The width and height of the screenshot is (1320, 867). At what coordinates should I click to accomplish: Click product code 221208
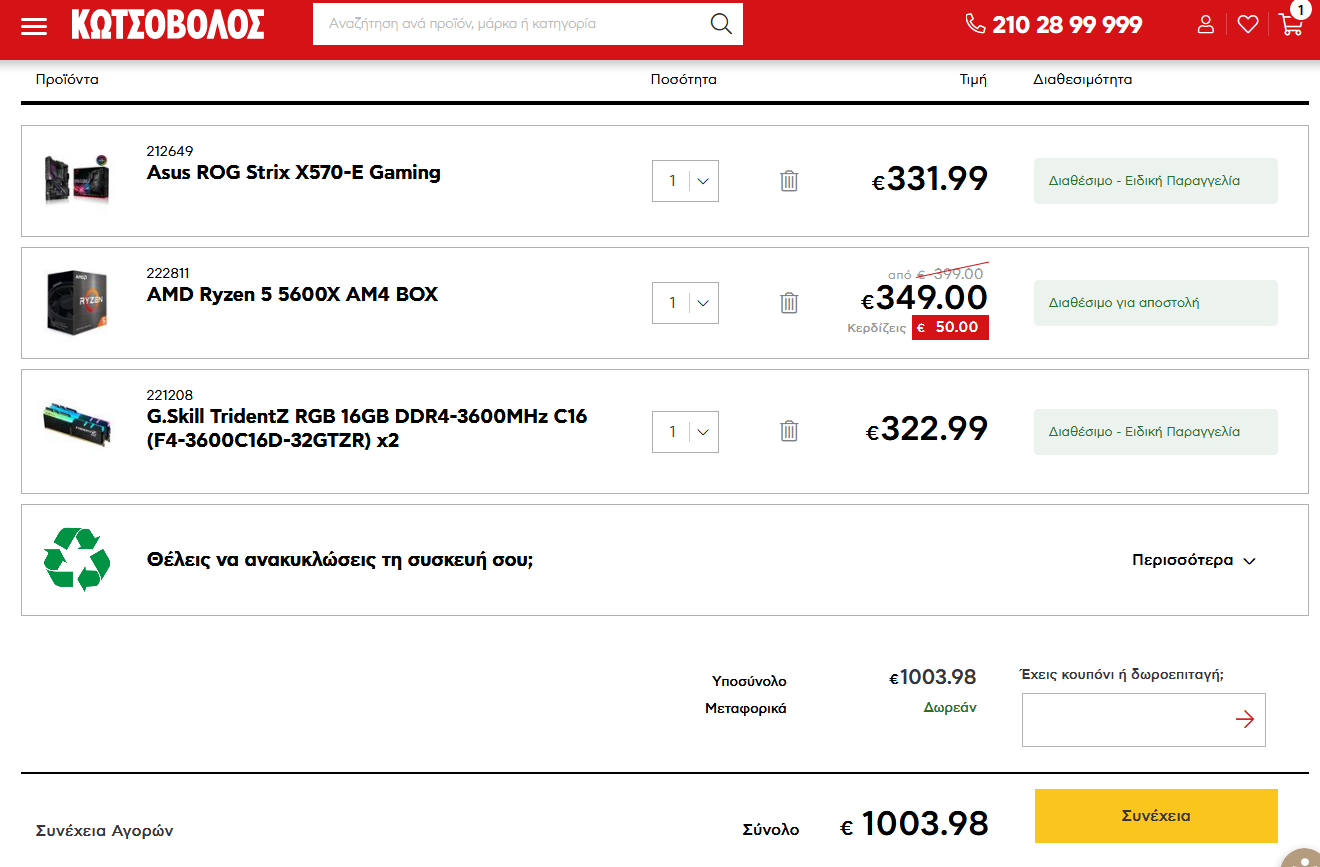tap(170, 395)
